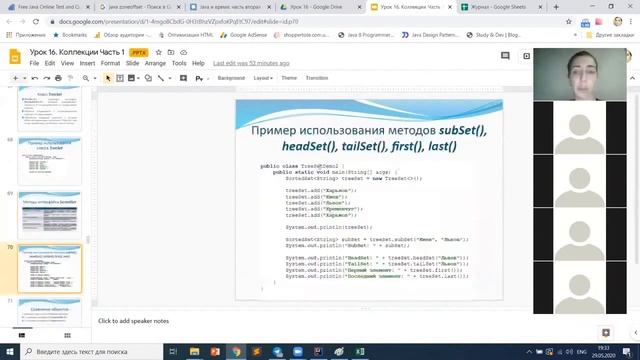The image size is (640, 360).
Task: Reload the page
Action: [36, 22]
